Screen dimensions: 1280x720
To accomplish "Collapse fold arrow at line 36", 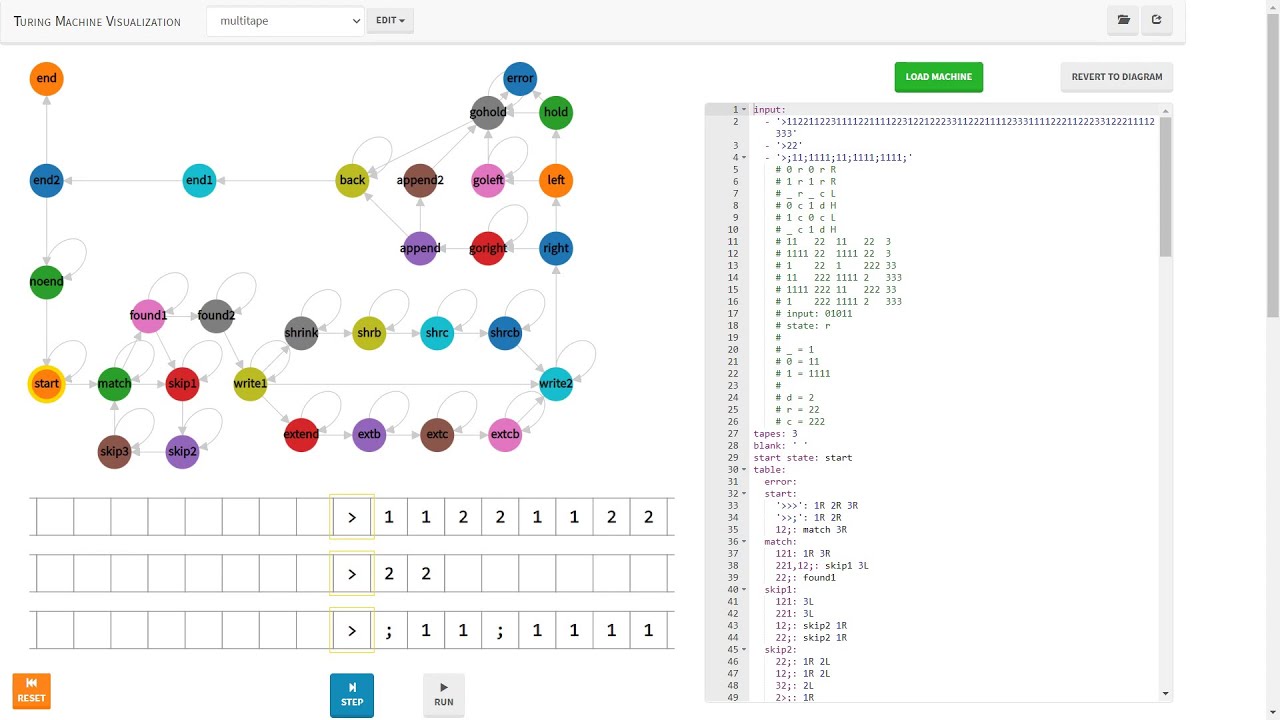I will pyautogui.click(x=744, y=542).
